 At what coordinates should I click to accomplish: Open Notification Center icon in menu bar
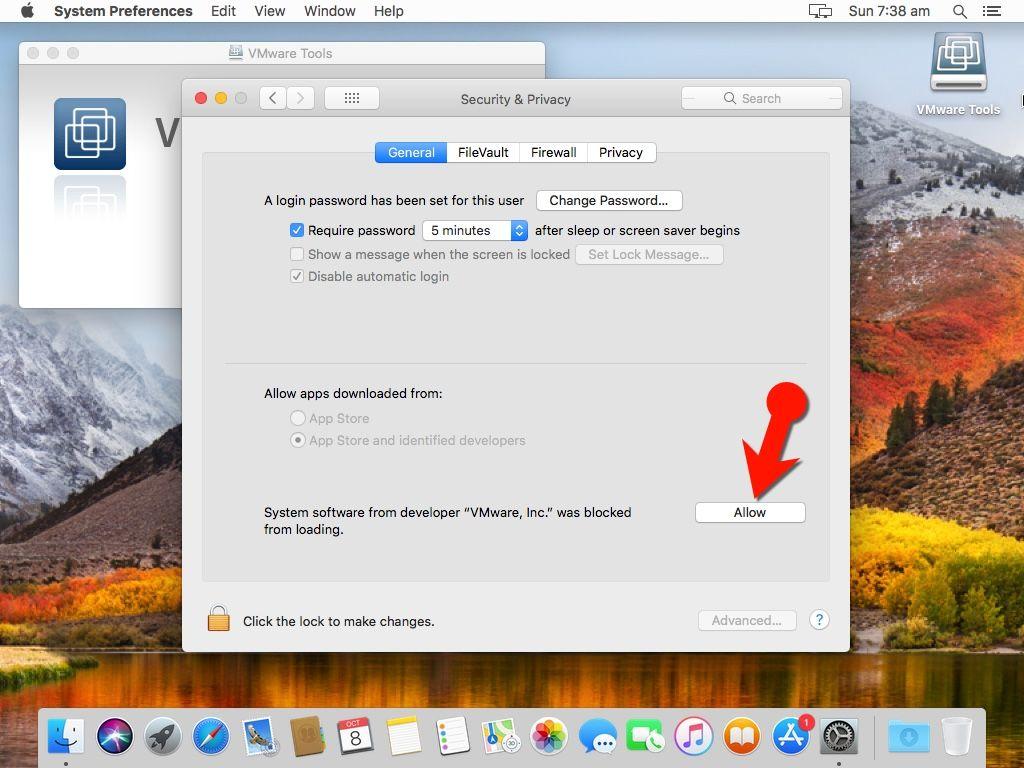point(991,11)
